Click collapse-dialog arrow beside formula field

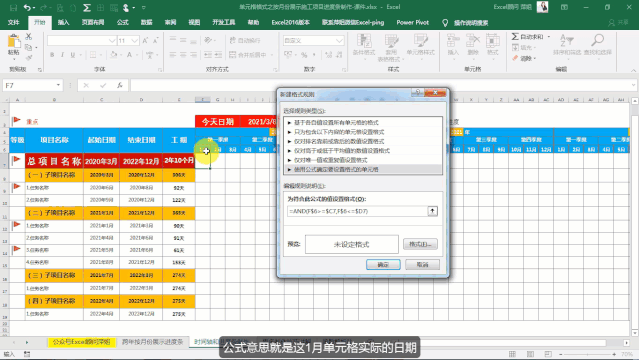[x=432, y=211]
